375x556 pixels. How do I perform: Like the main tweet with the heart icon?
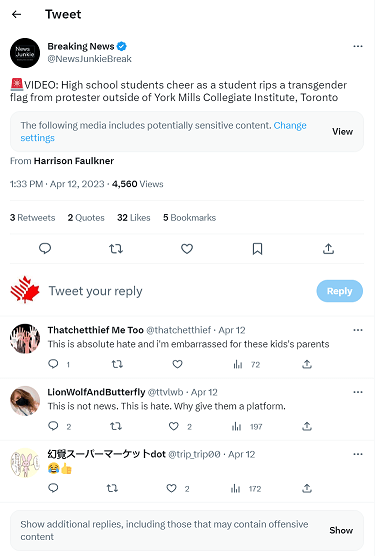(x=187, y=249)
